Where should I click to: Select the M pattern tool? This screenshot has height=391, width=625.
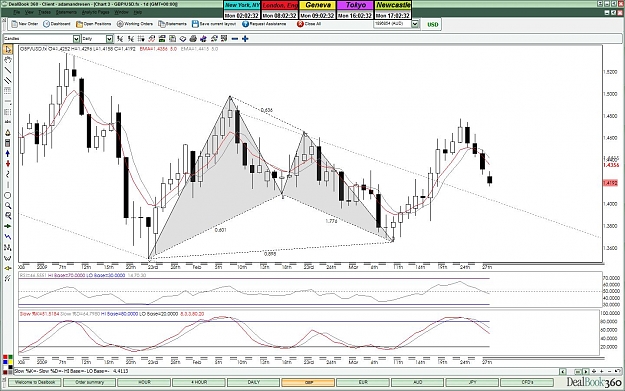(8, 248)
